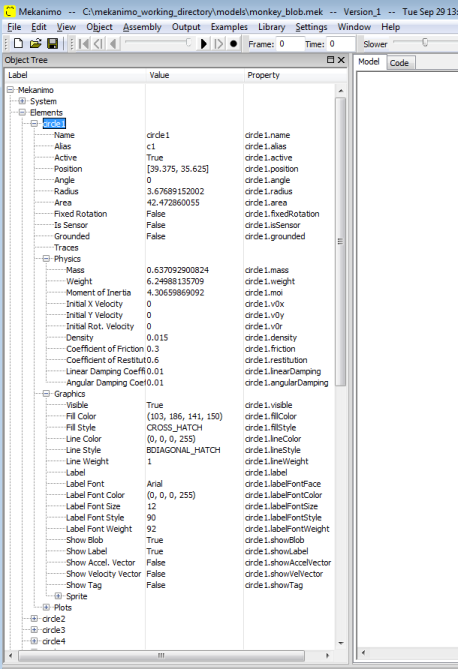Select the Radius value 3.67689152002
Image resolution: width=458 pixels, height=669 pixels.
coord(175,191)
